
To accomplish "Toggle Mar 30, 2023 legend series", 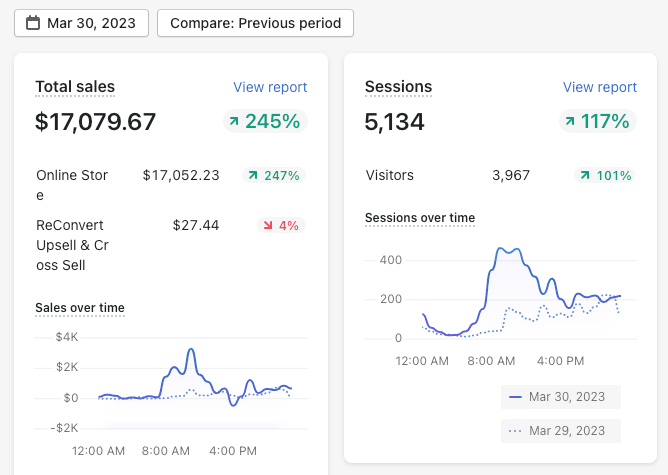I will [560, 397].
